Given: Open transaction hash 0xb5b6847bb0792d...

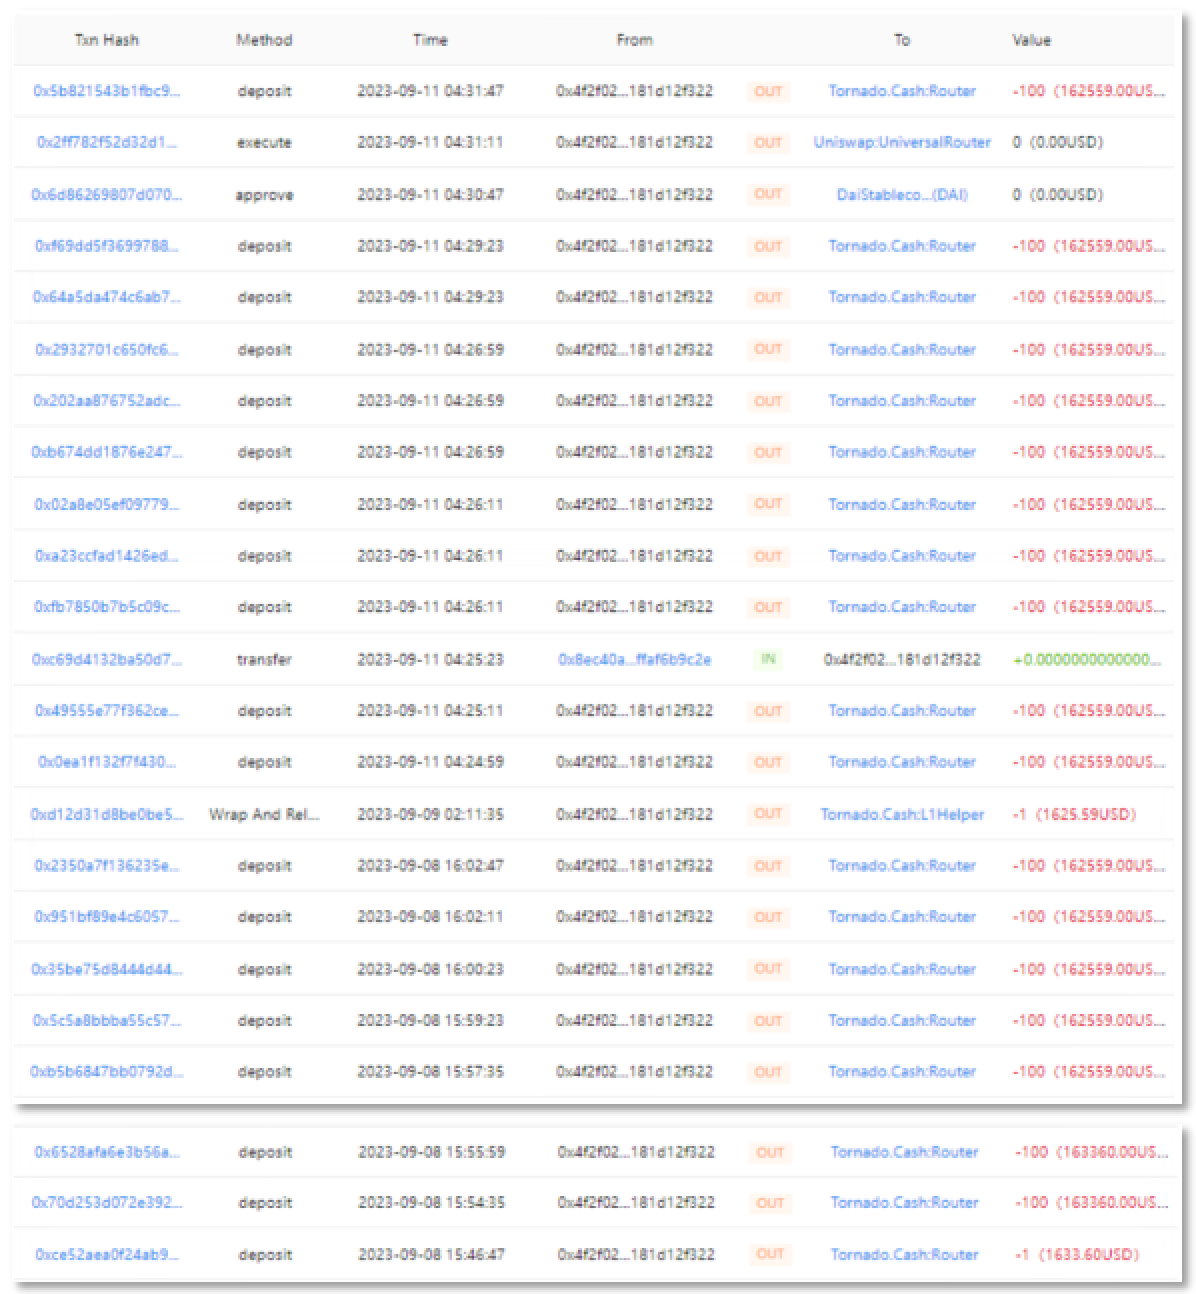Looking at the screenshot, I should click(x=107, y=1072).
